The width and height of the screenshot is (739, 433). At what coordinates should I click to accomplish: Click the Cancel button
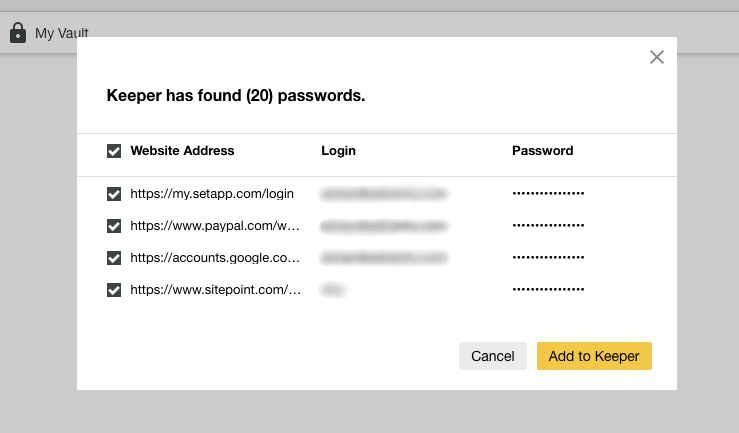[493, 356]
